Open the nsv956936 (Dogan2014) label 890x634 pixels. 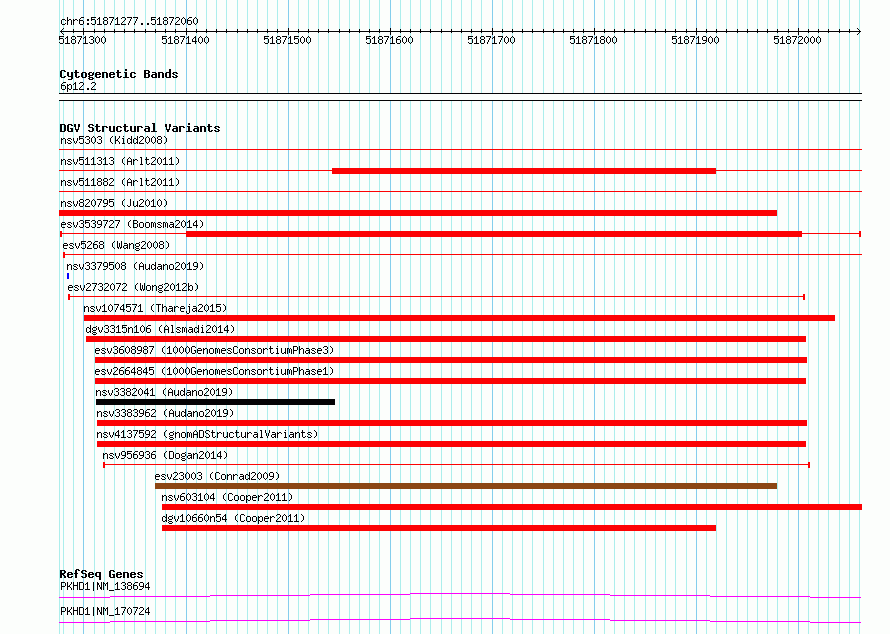coord(165,455)
